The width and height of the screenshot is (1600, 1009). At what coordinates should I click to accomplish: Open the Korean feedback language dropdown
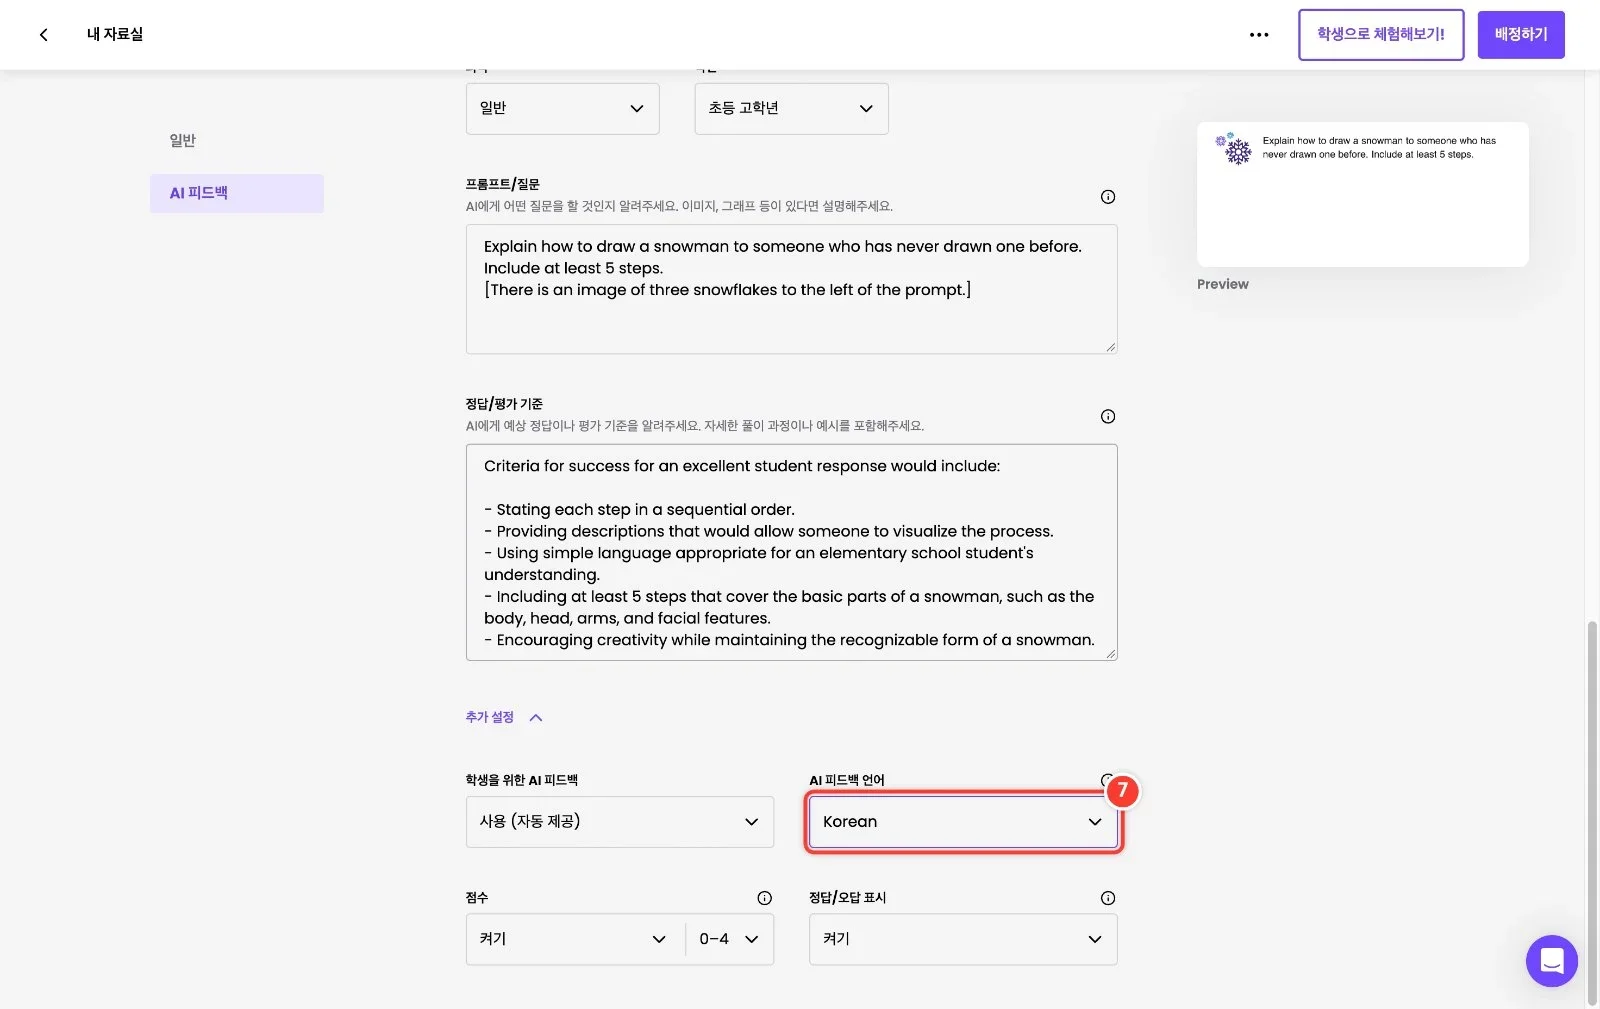point(963,822)
